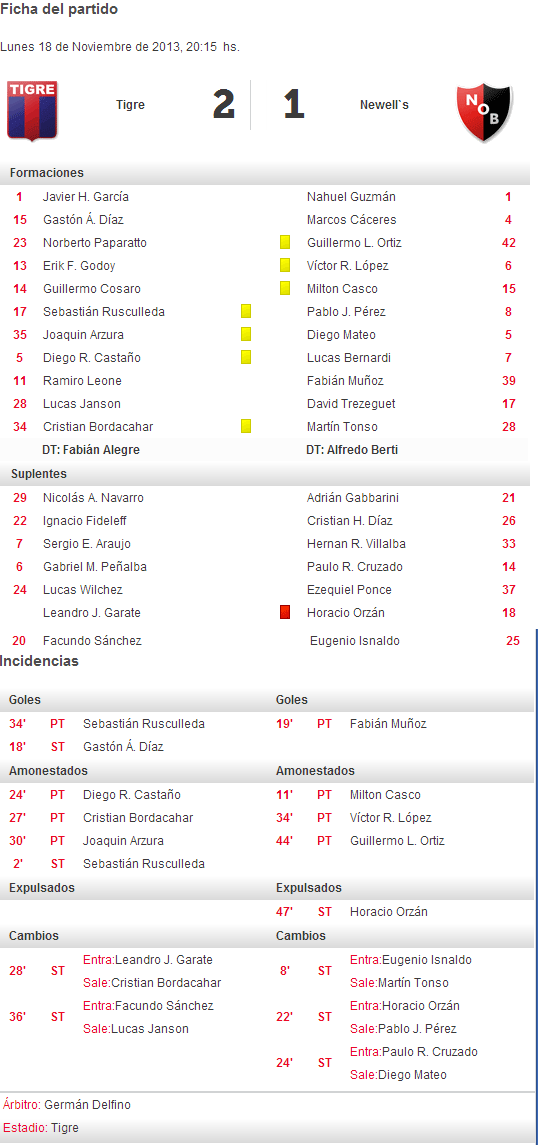This screenshot has height=1145, width=538.
Task: Click goal scorer Fabián Muñoz in Goles
Action: click(x=388, y=724)
